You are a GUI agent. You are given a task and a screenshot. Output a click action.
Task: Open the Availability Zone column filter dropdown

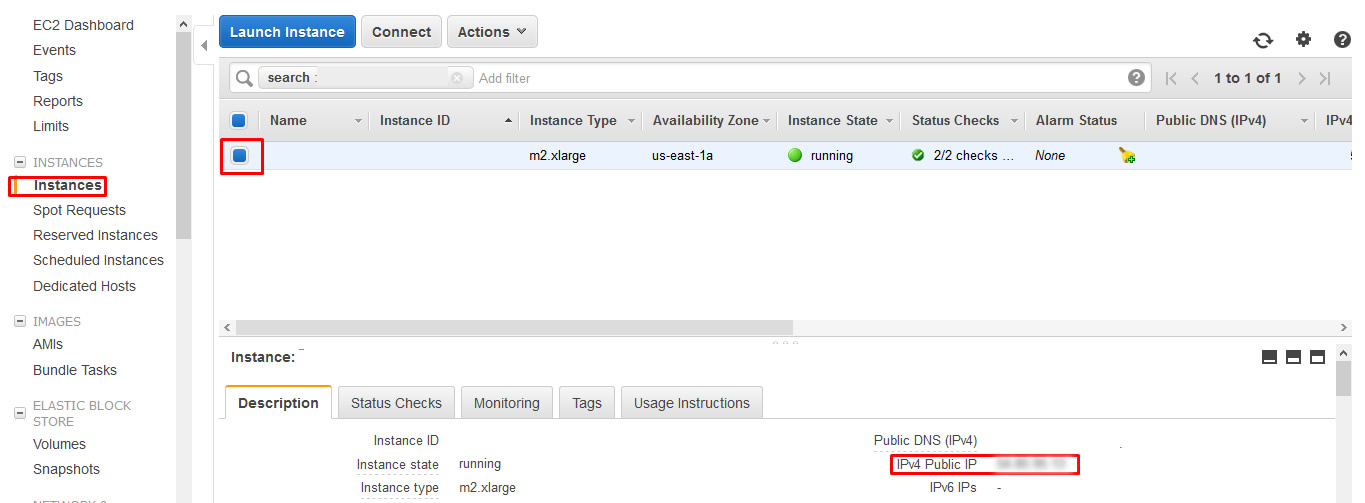(x=767, y=121)
